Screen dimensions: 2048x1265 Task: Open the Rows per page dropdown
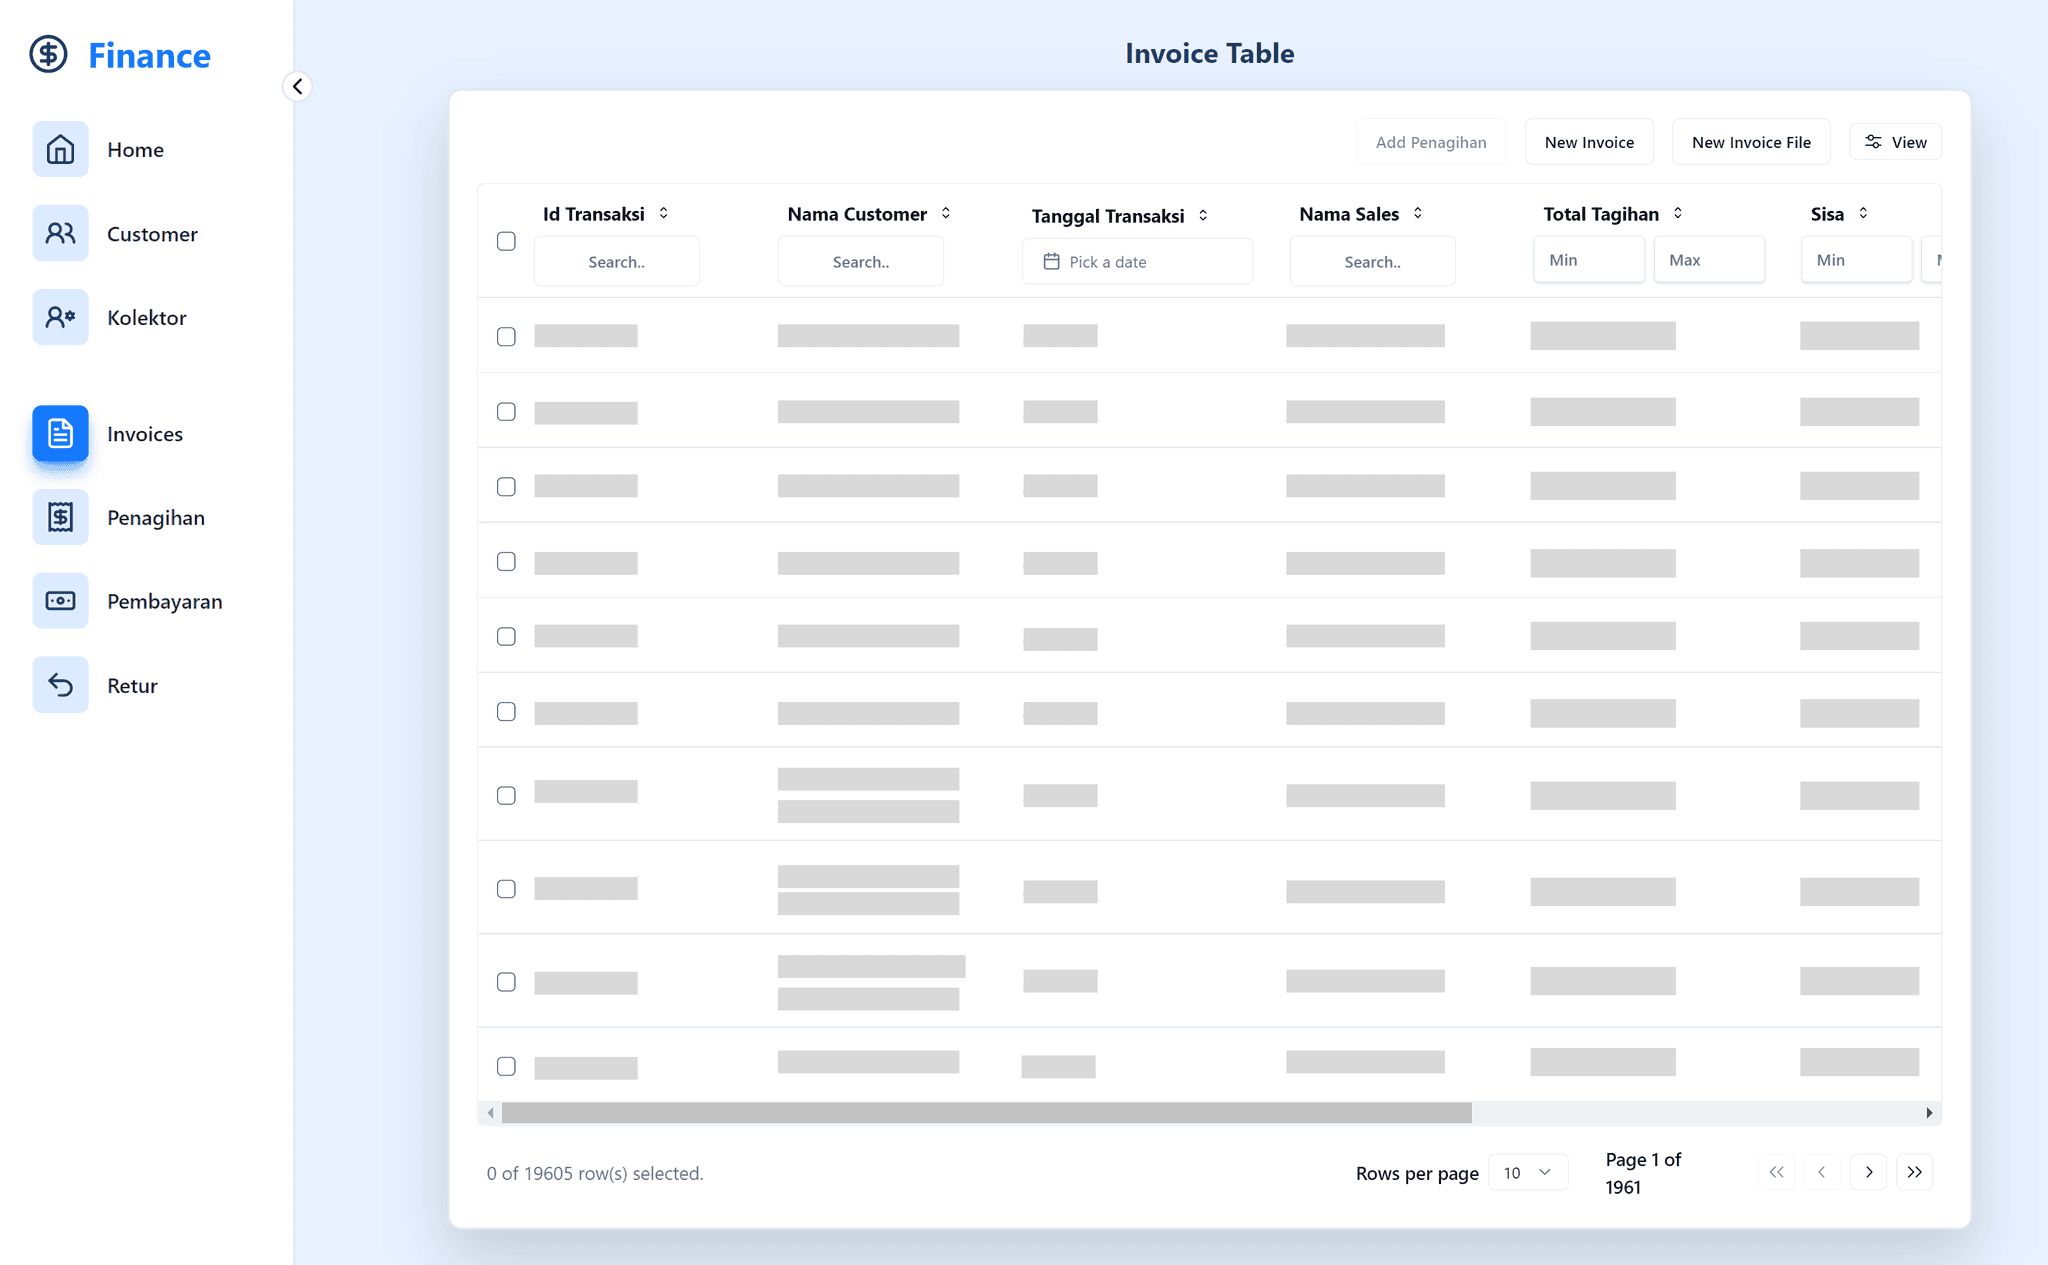(1527, 1172)
